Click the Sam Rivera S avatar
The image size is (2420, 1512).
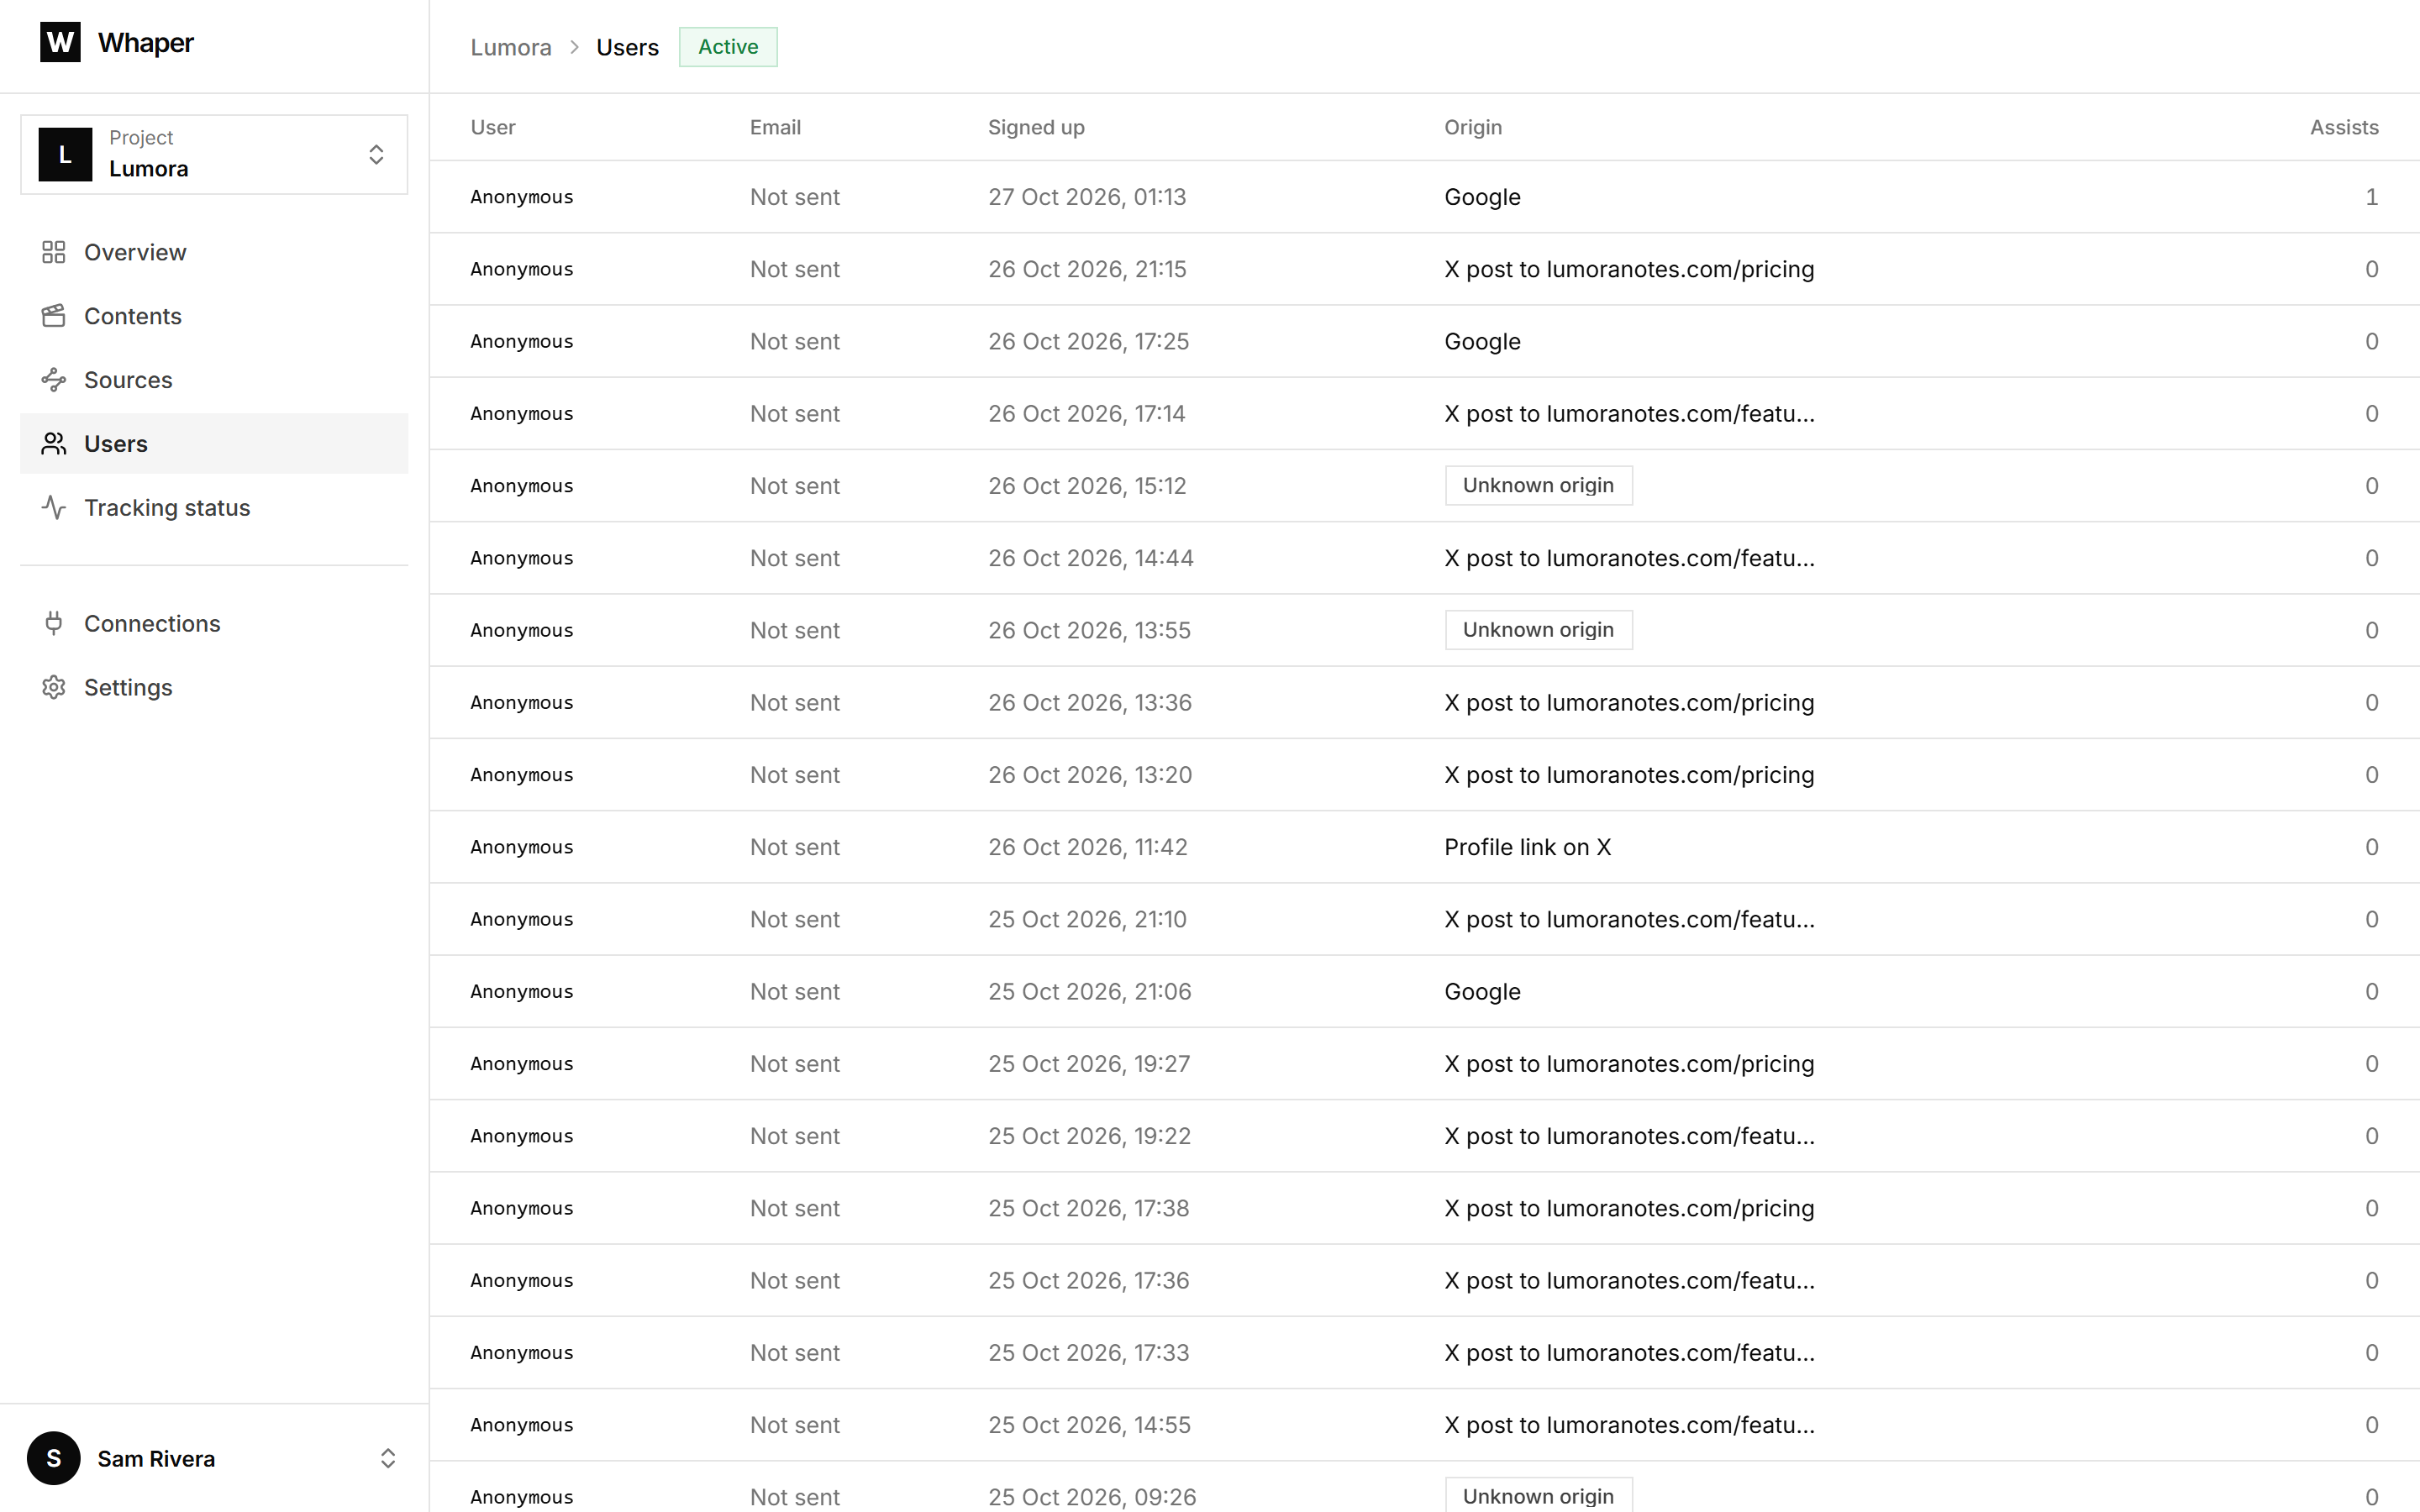coord(54,1458)
